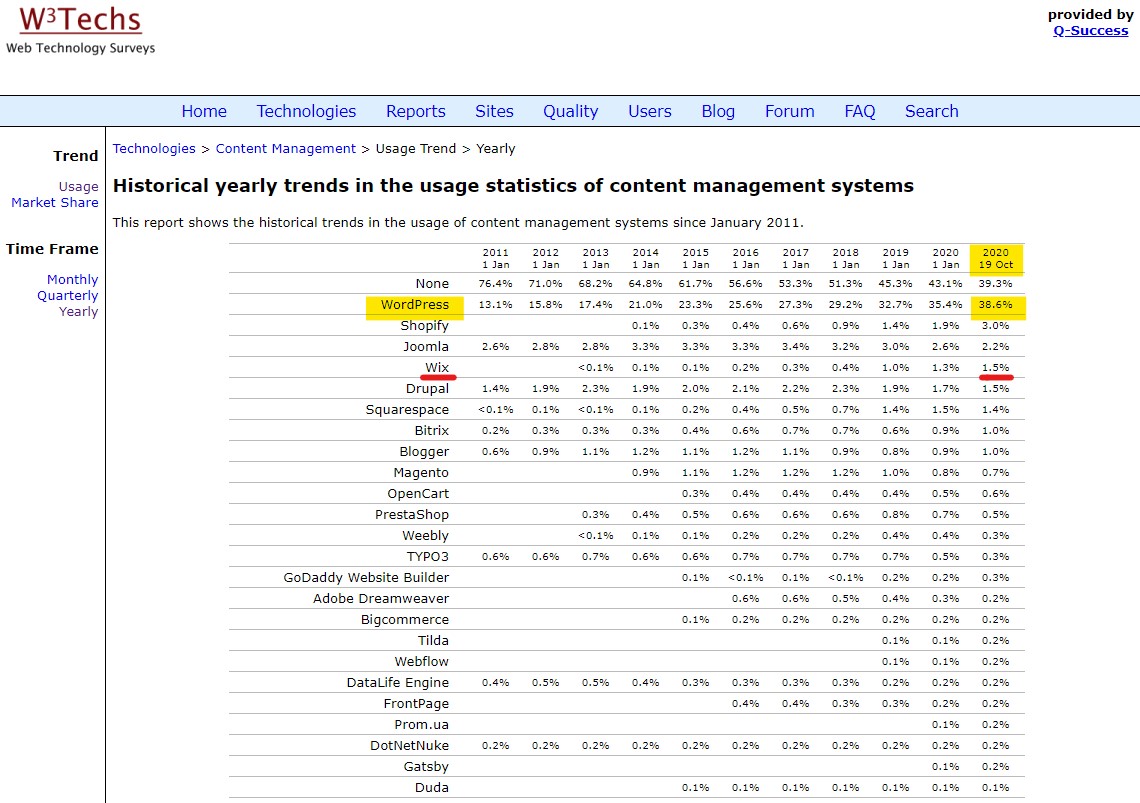Click the GoDaddy Website Builder row label
This screenshot has width=1140, height=803.
[x=366, y=578]
